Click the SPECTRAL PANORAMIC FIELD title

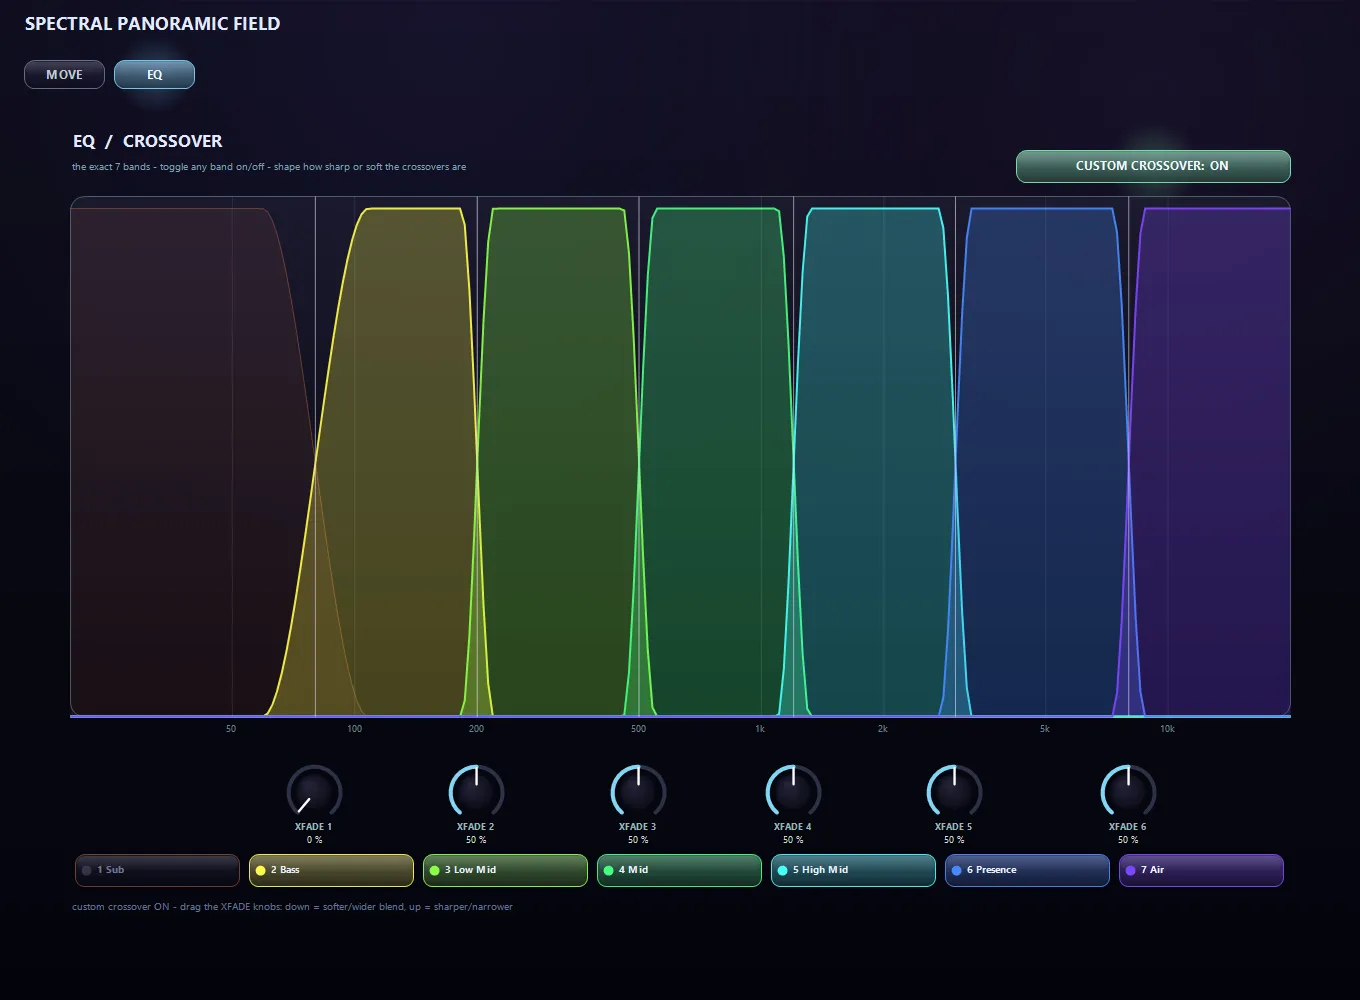coord(152,24)
